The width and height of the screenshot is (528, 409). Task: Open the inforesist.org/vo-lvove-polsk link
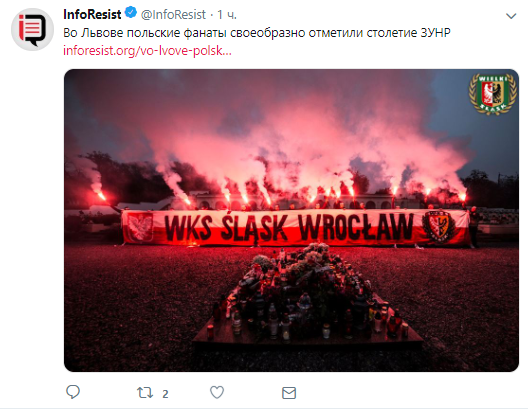147,50
